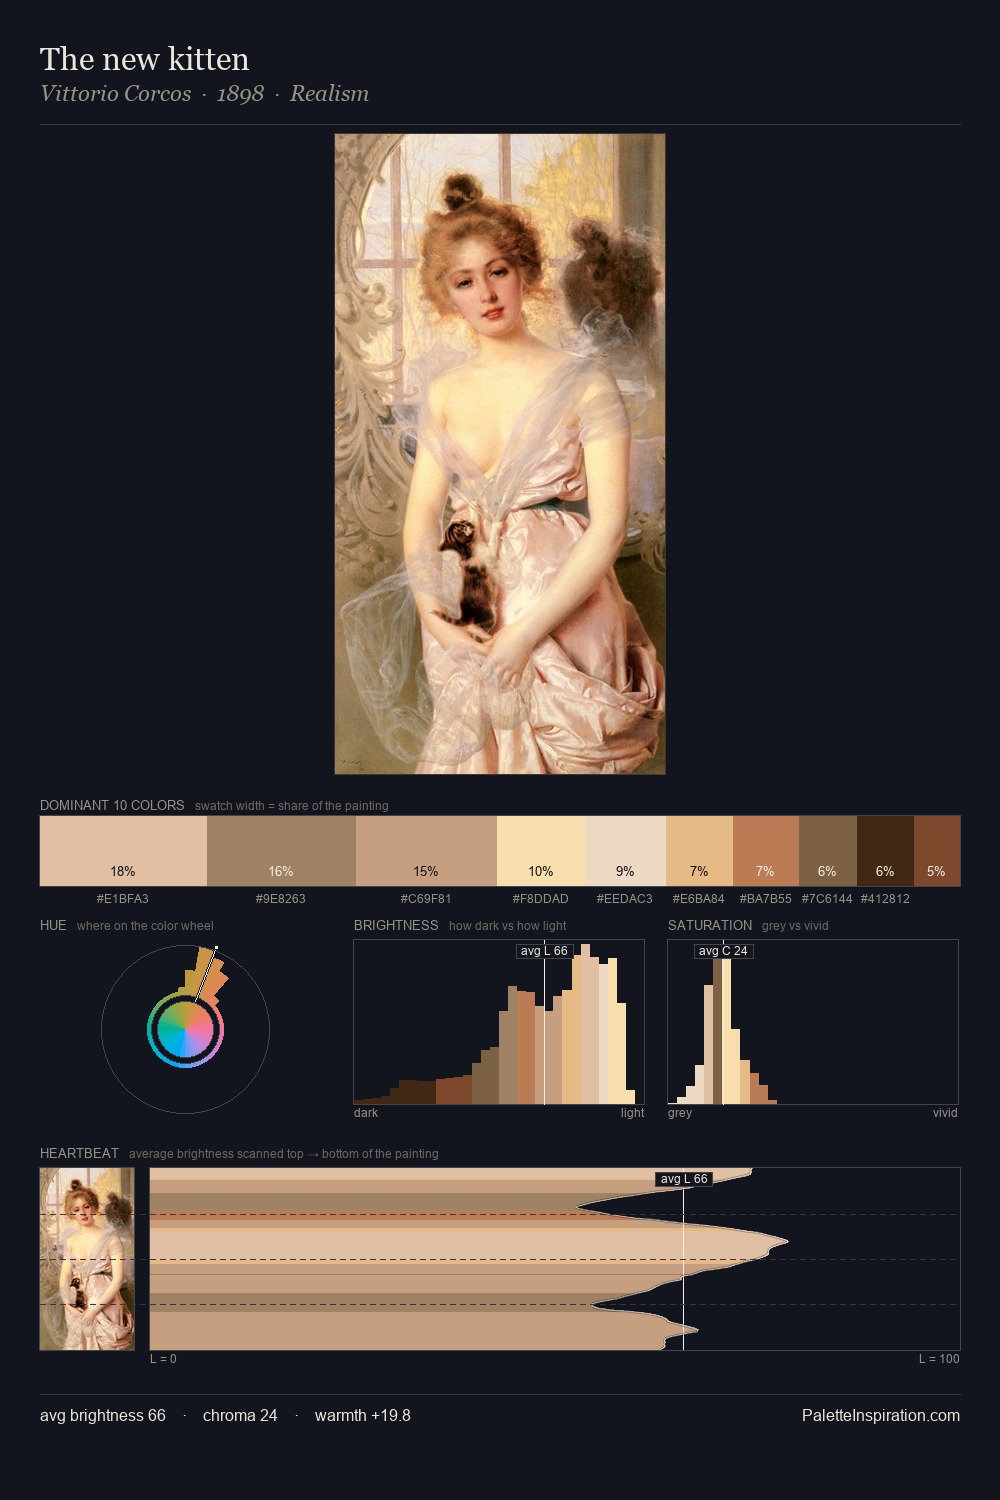Click the hex code text #F8DDAD
1000x1500 pixels.
[x=541, y=899]
